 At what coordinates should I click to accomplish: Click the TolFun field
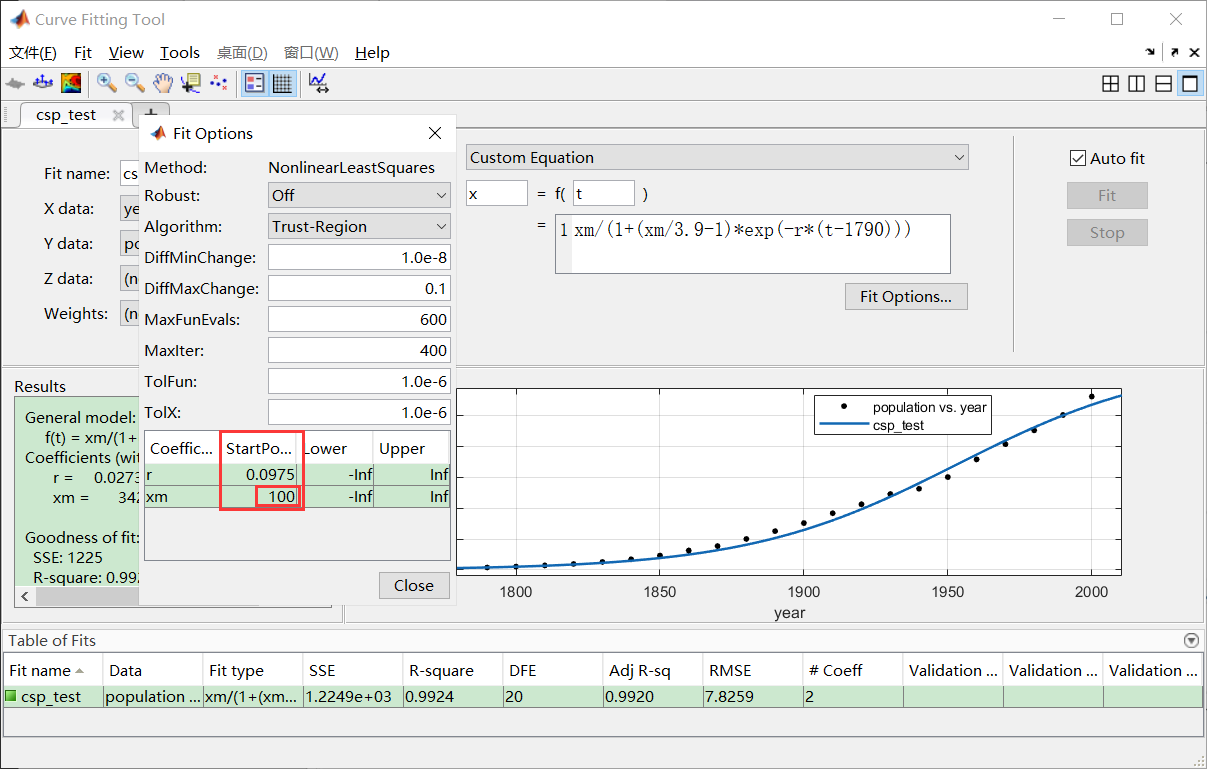359,381
